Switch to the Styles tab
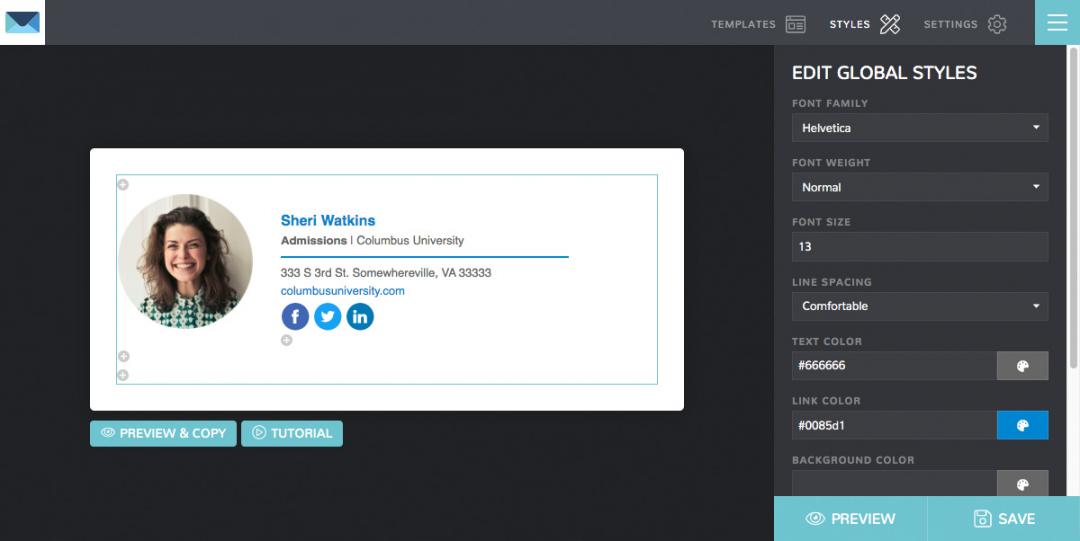 [865, 24]
